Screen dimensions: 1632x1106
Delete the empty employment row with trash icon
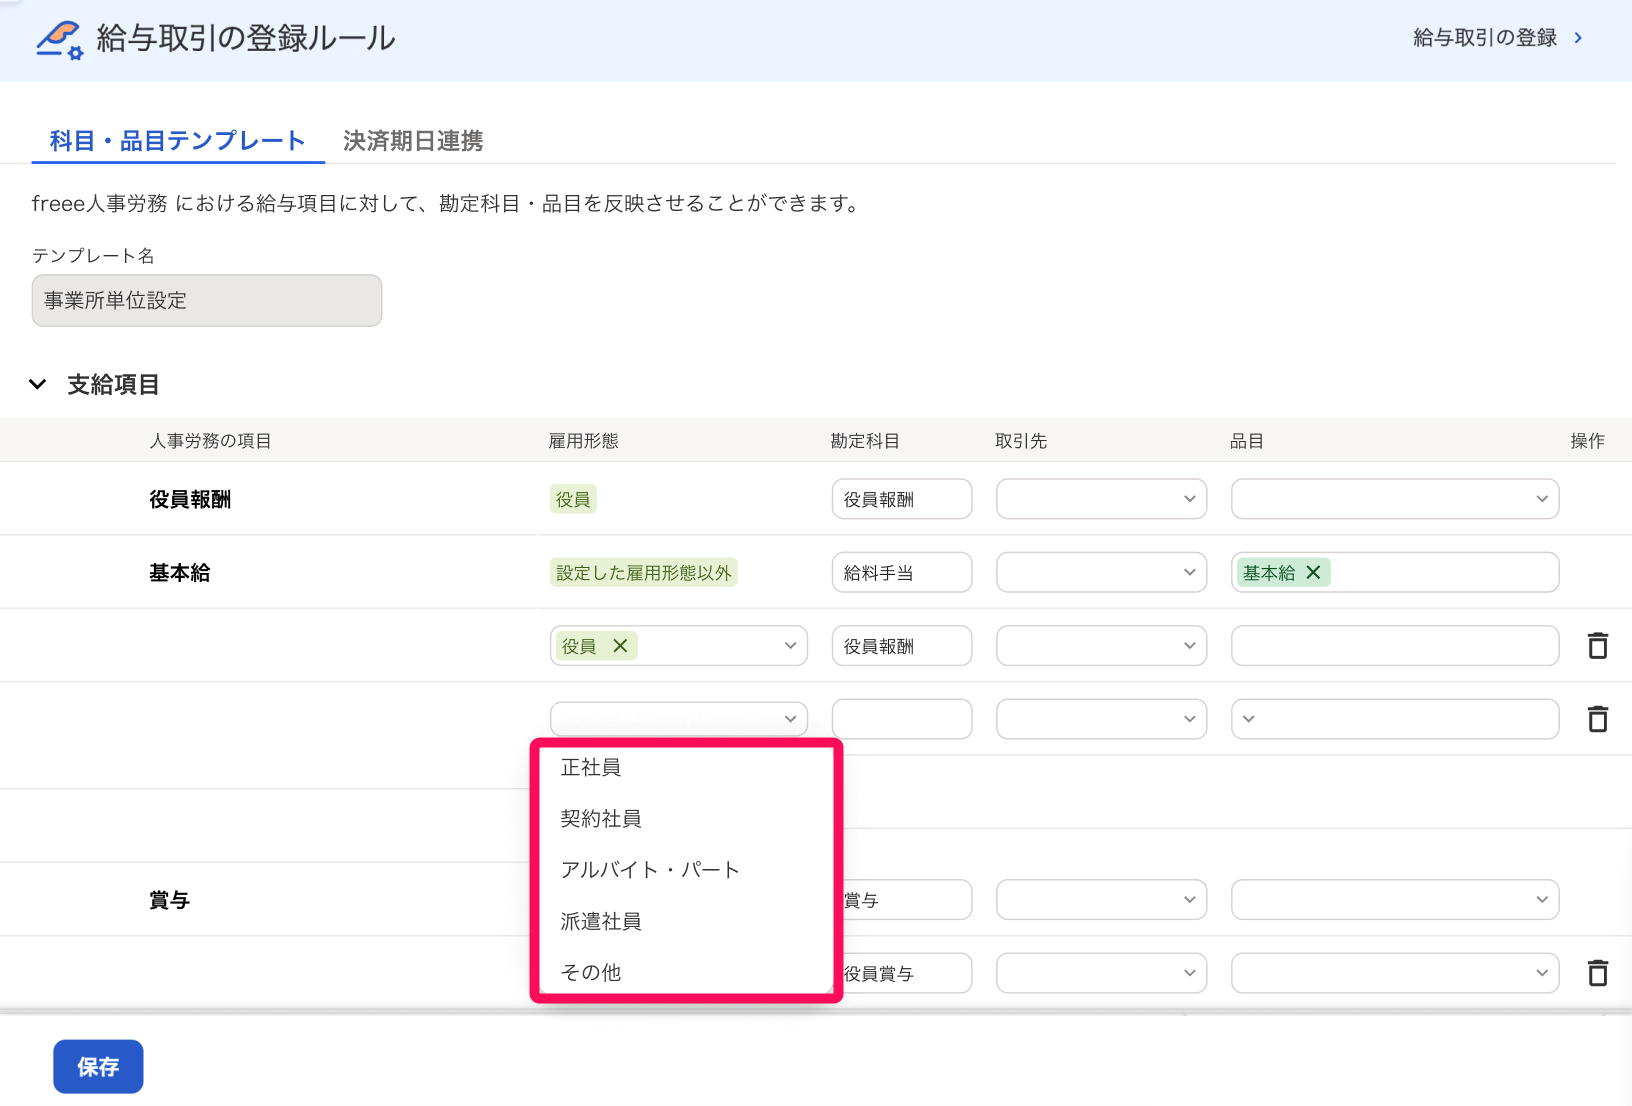pyautogui.click(x=1598, y=719)
